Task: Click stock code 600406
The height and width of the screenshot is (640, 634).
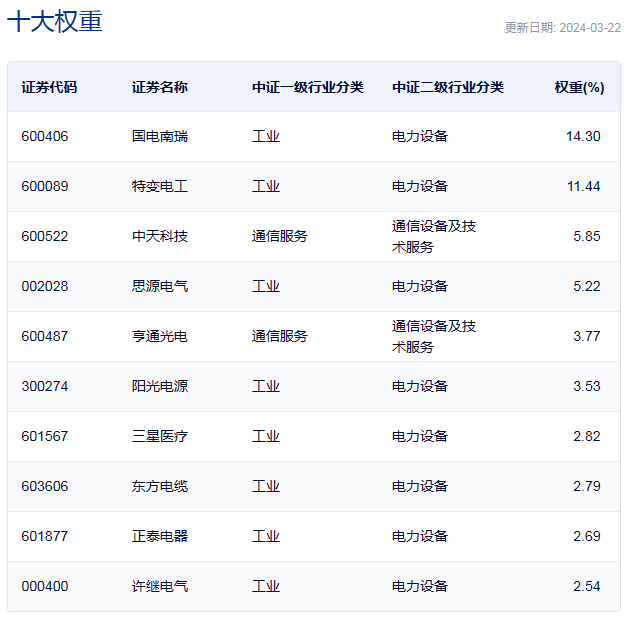Action: pos(45,136)
